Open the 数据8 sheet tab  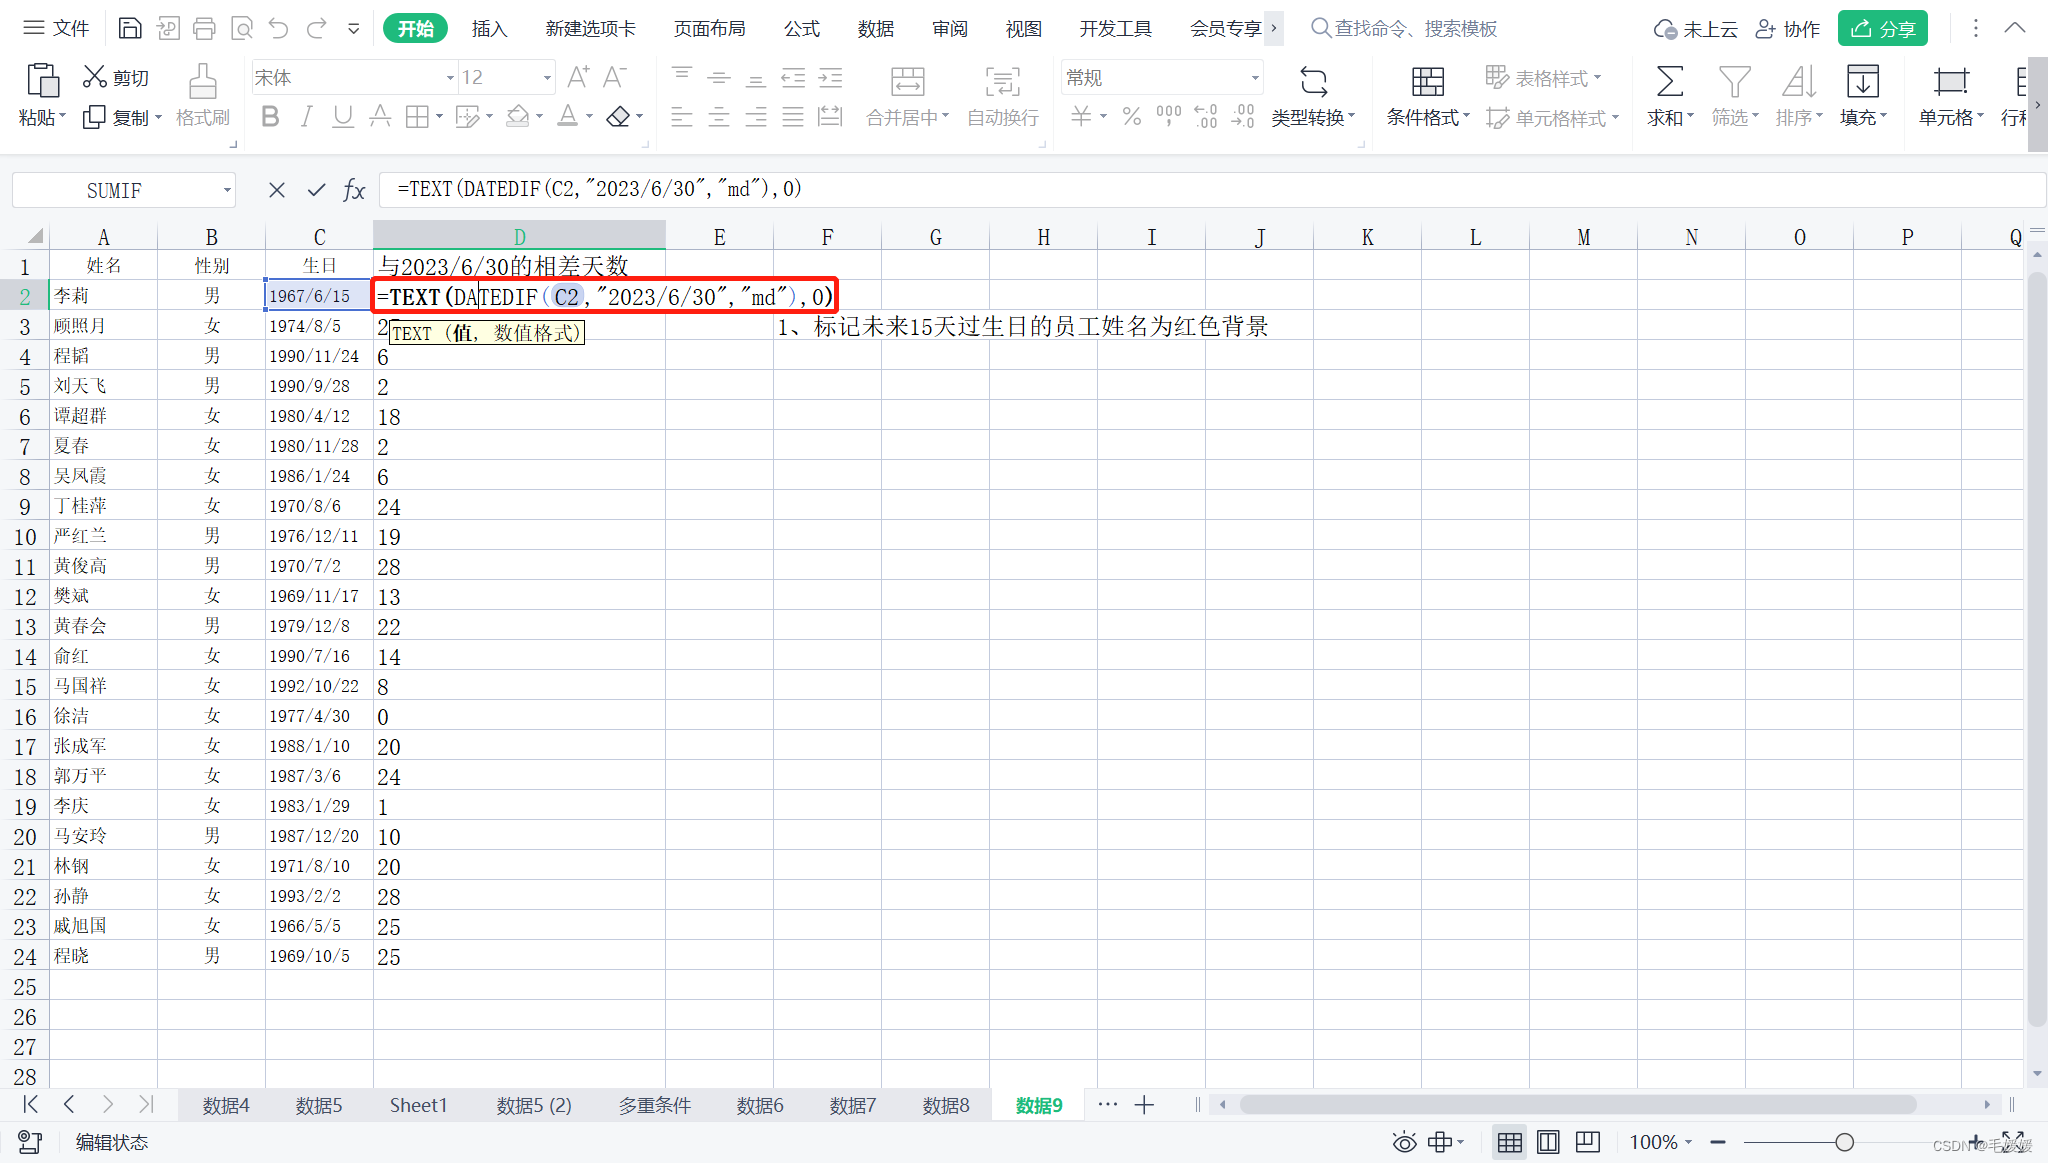pyautogui.click(x=945, y=1105)
